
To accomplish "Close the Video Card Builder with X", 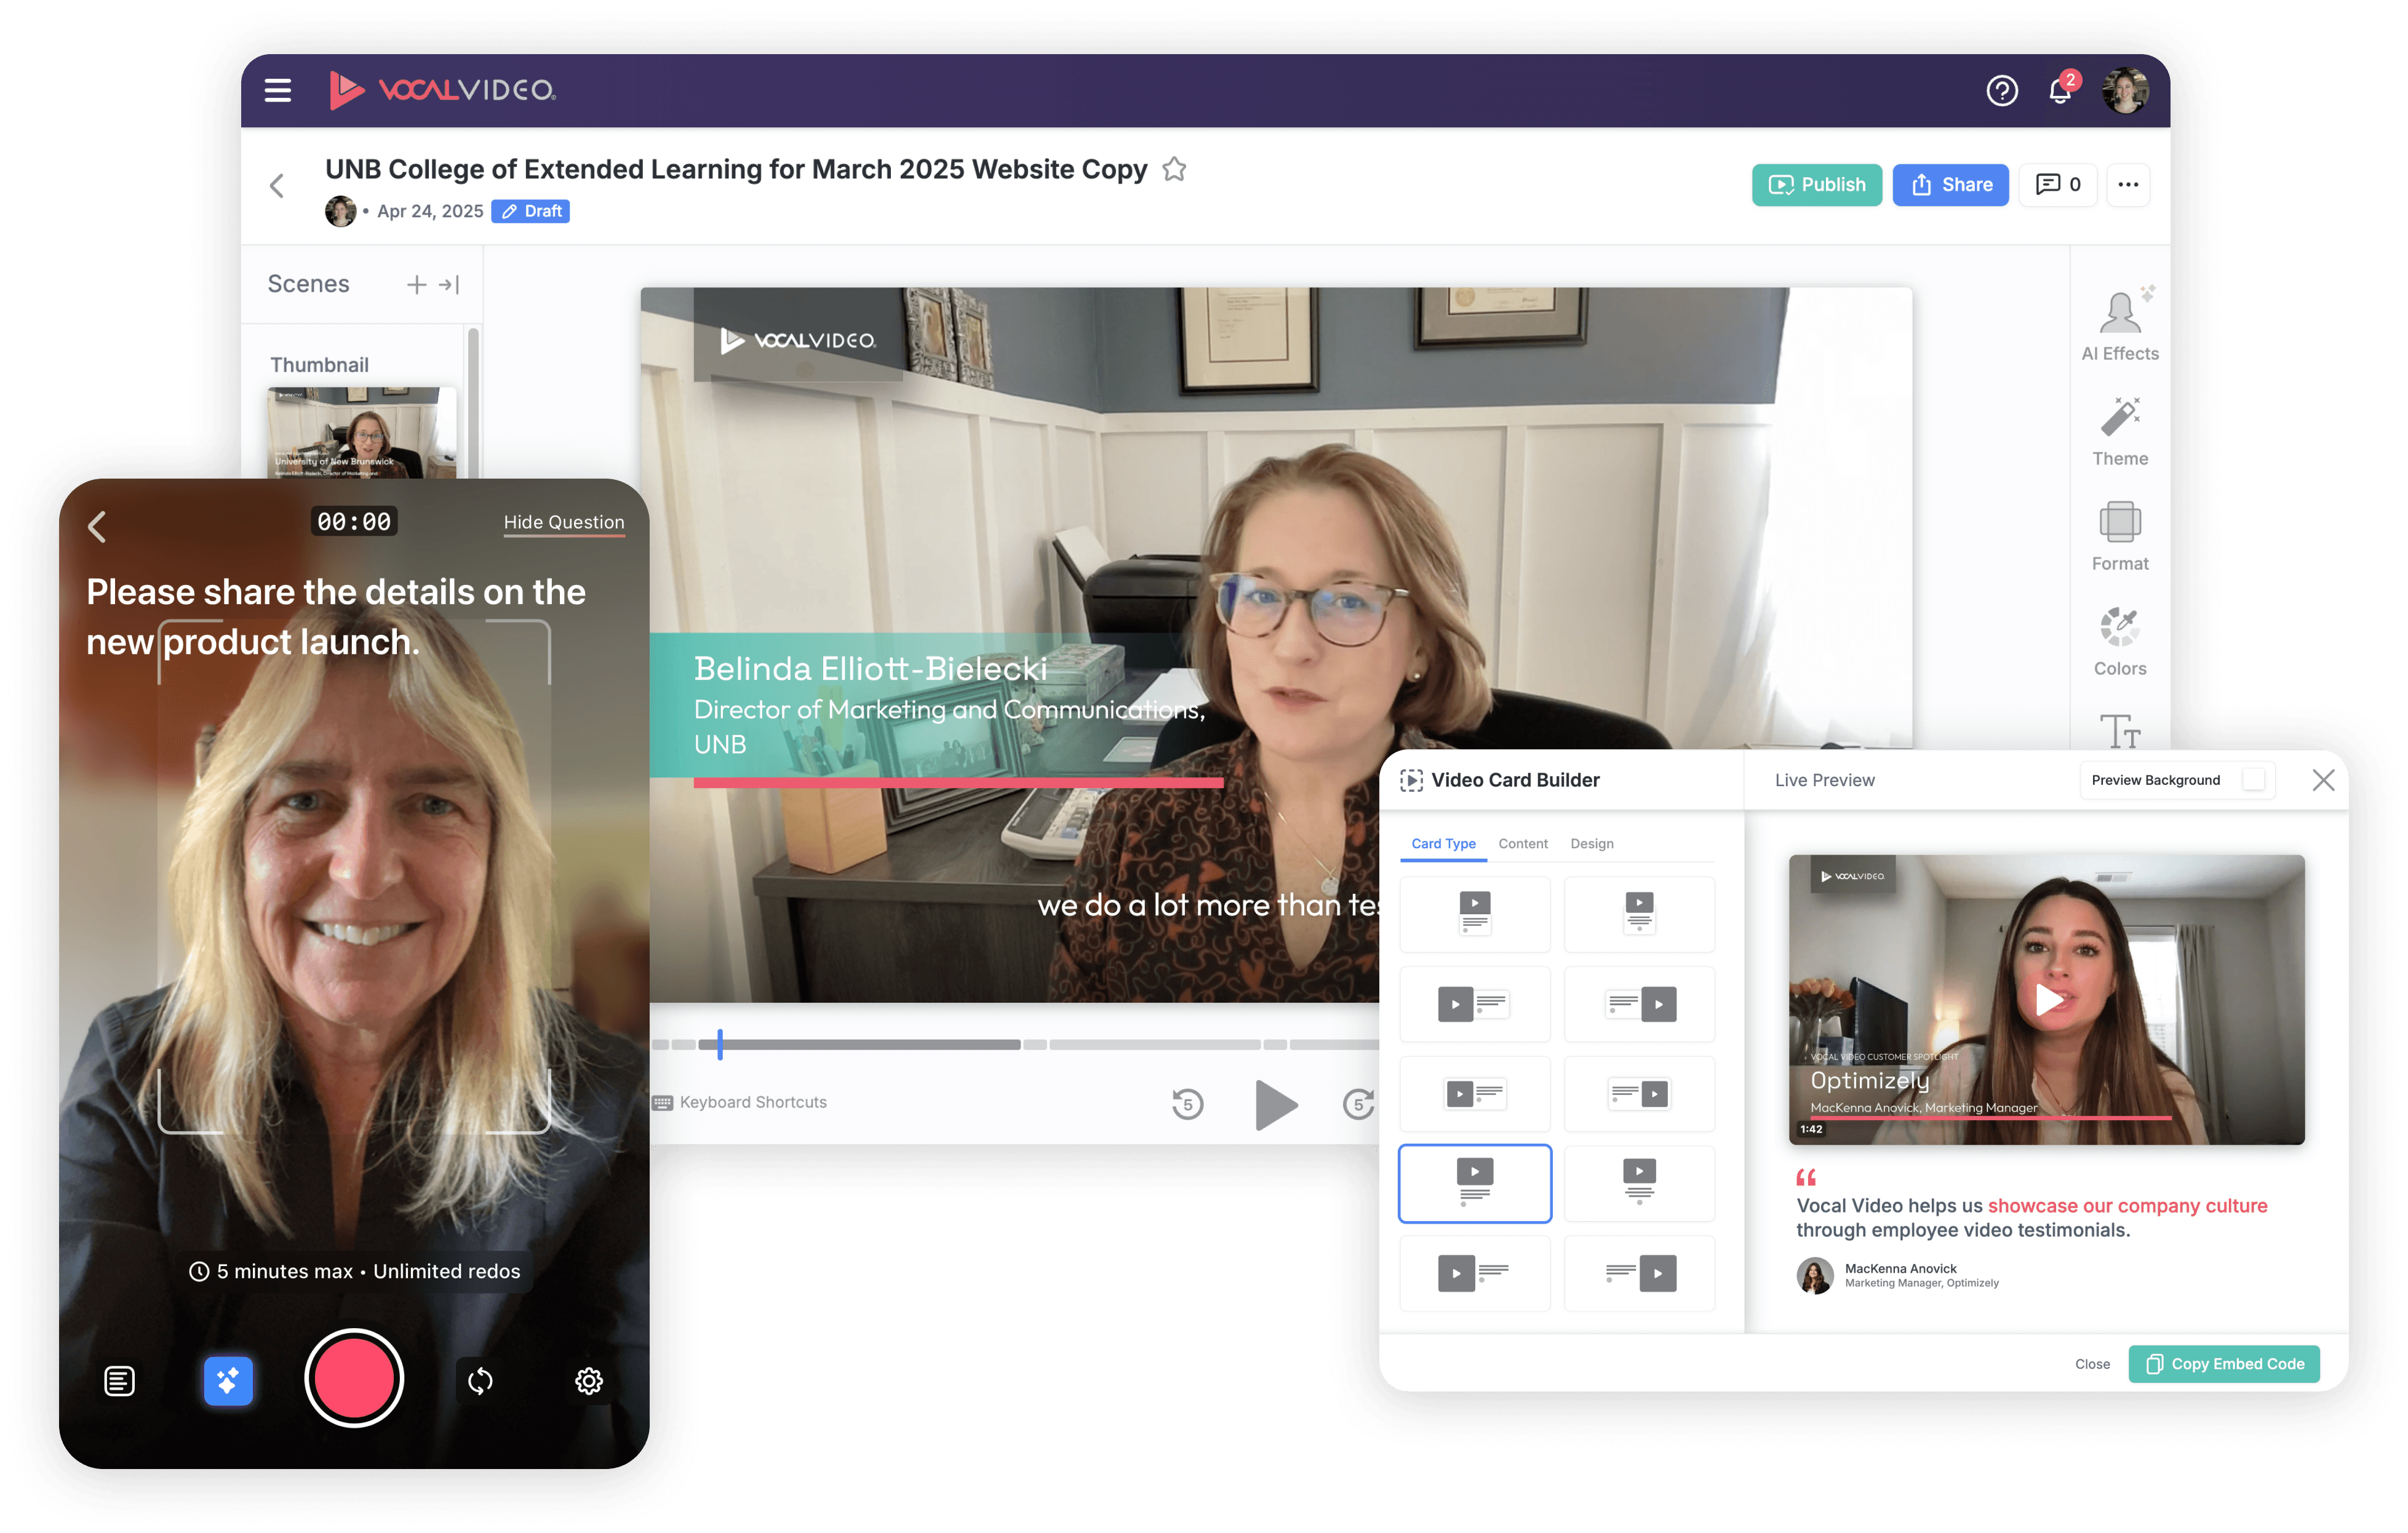I will point(2323,780).
